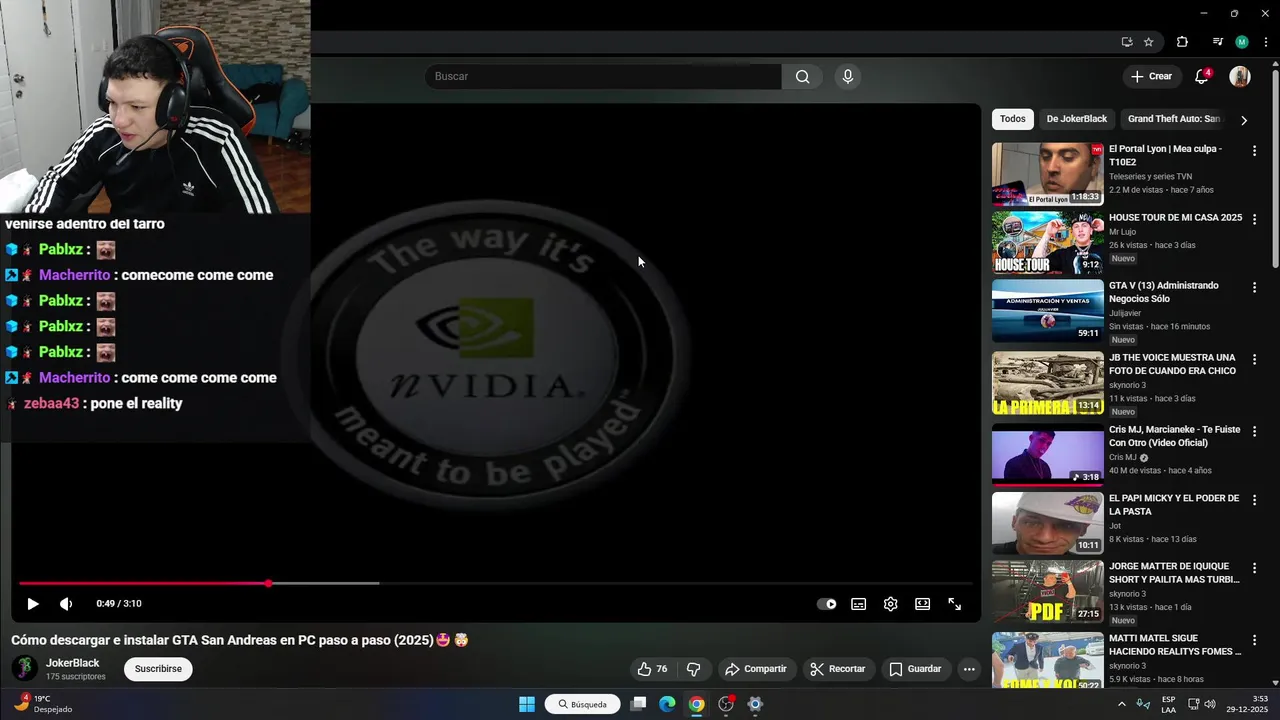1280x720 pixels.
Task: Open options menu for JORGE MATTER video
Action: [1254, 568]
